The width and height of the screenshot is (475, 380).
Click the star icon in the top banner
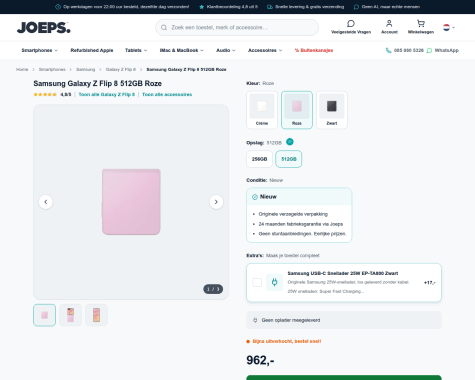click(x=201, y=7)
